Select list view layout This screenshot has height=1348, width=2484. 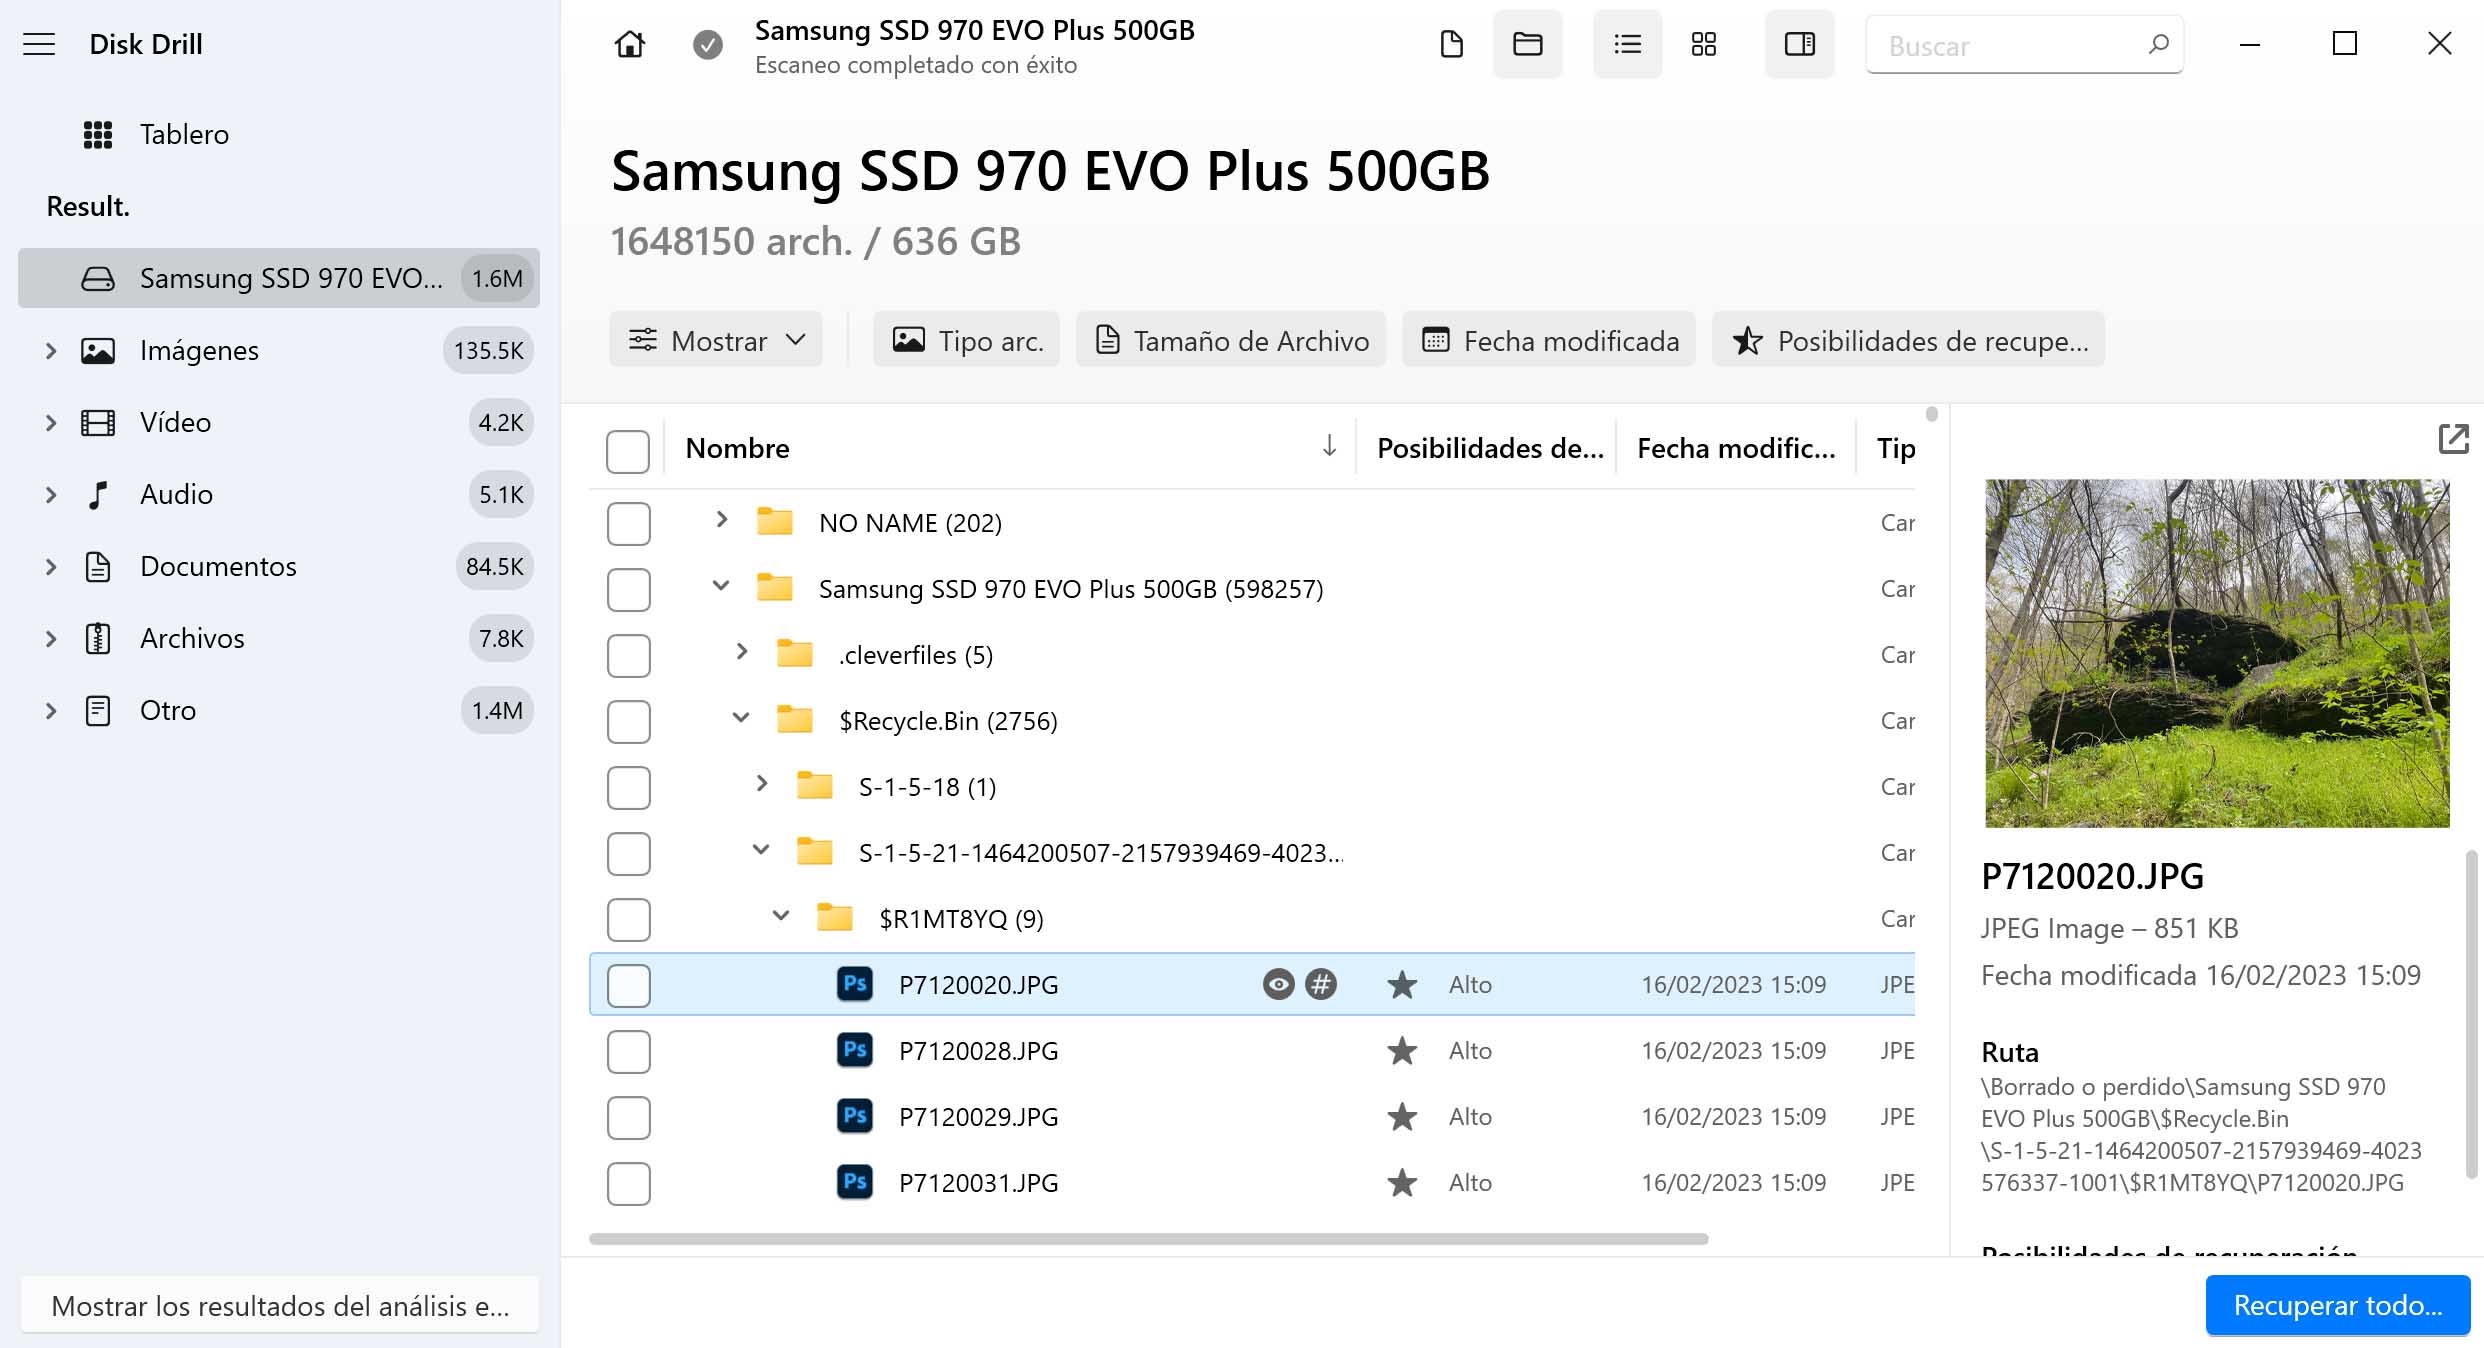[1628, 44]
